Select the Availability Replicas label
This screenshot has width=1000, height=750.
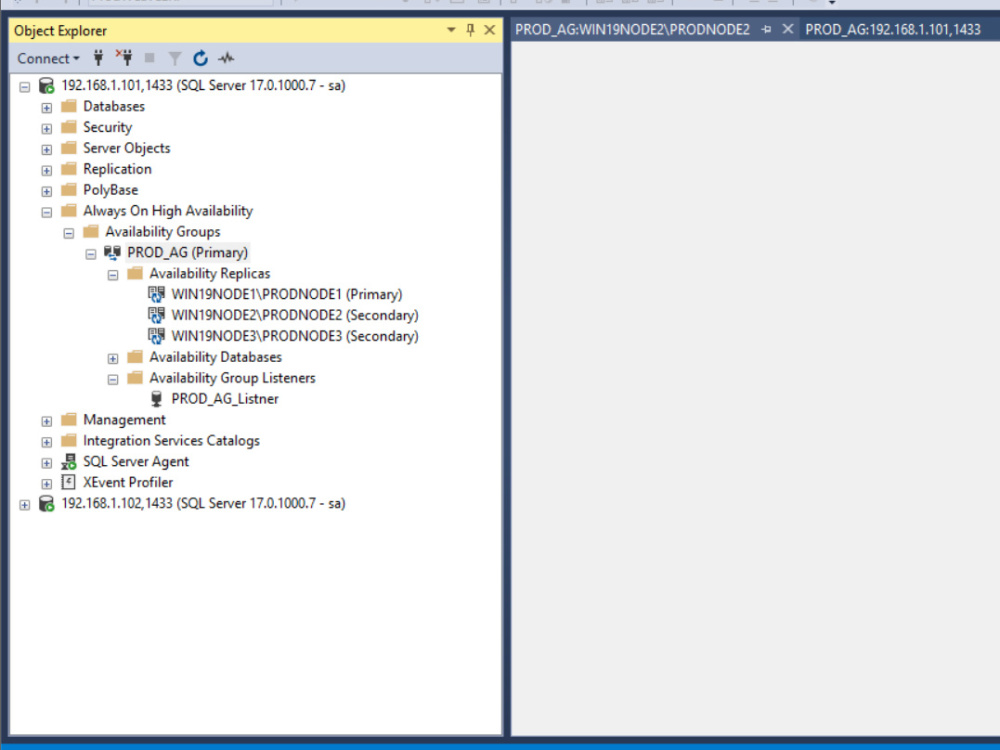pos(210,274)
